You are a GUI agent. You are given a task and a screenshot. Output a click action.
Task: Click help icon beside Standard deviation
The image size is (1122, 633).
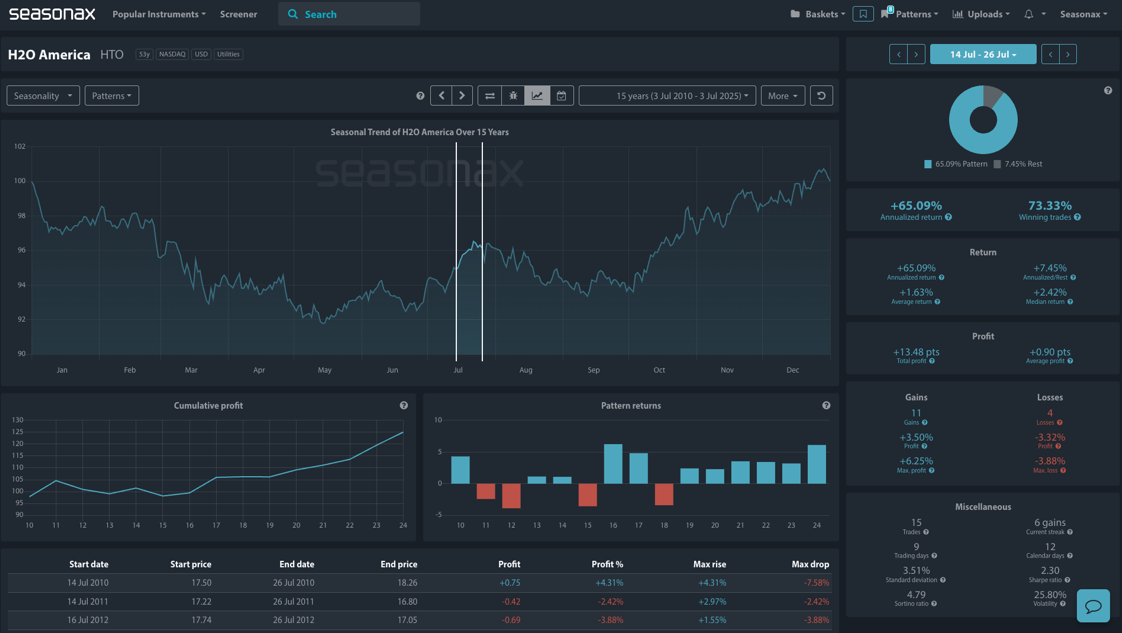(x=942, y=580)
